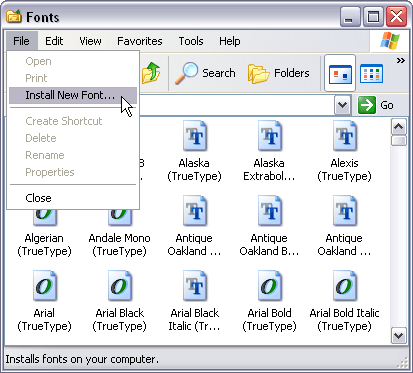Open the Tools menu
Image resolution: width=413 pixels, height=373 pixels.
point(191,41)
